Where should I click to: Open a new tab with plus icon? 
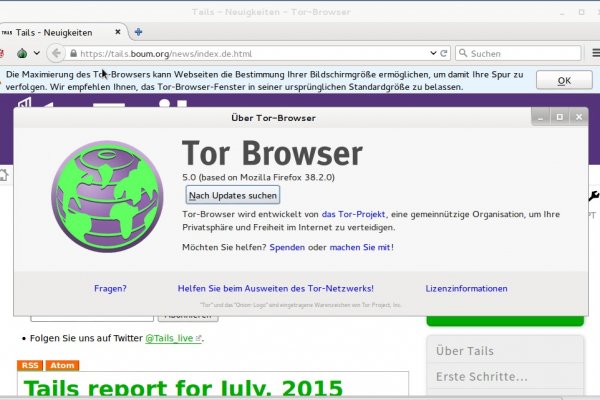pos(137,32)
